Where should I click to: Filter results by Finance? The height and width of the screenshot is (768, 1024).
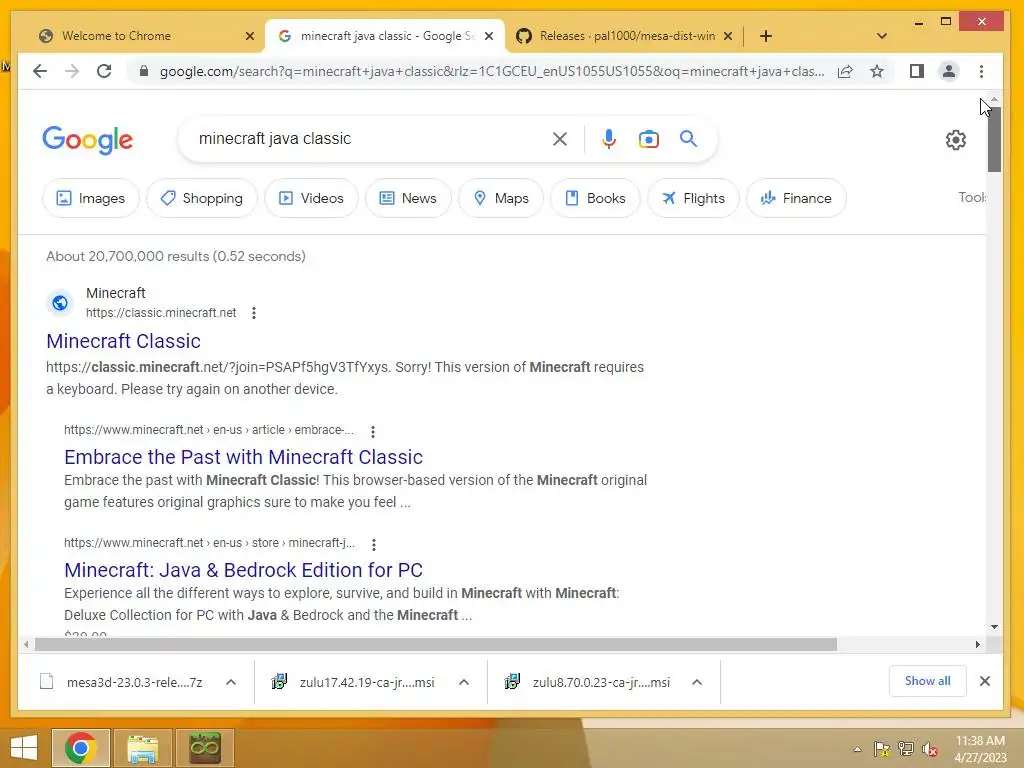pos(796,198)
